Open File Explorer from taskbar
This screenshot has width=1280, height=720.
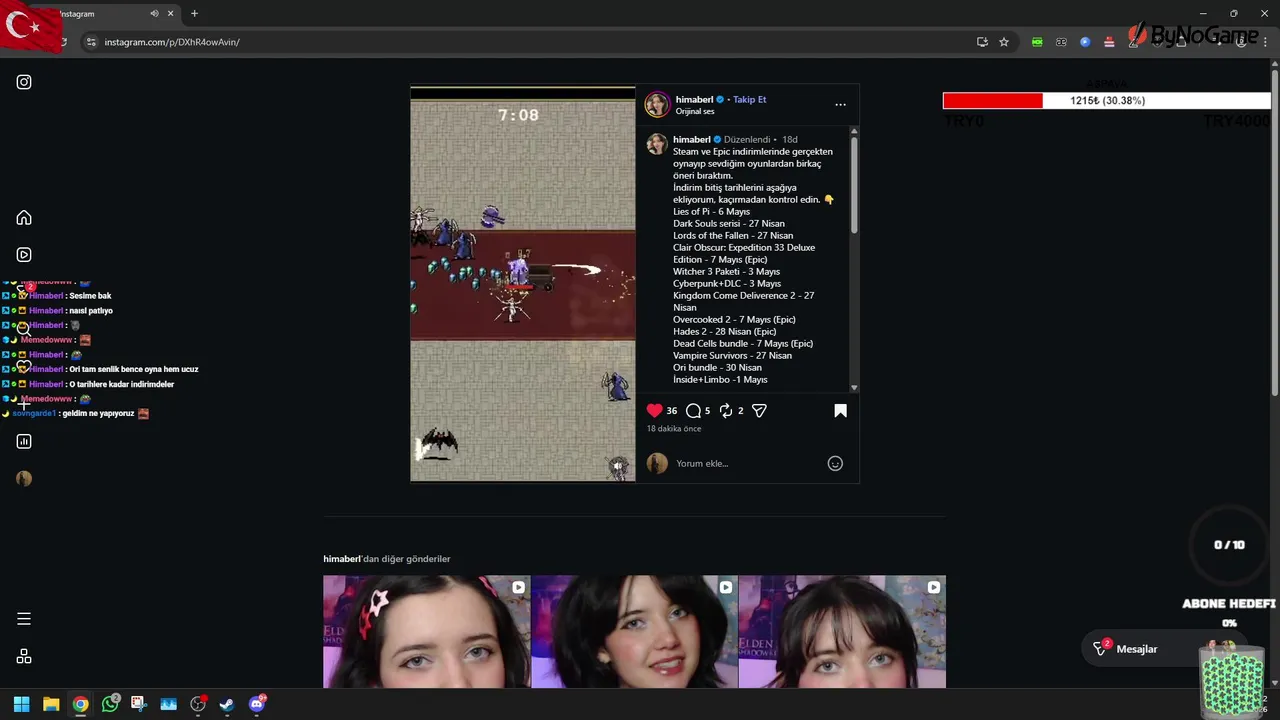tap(51, 704)
